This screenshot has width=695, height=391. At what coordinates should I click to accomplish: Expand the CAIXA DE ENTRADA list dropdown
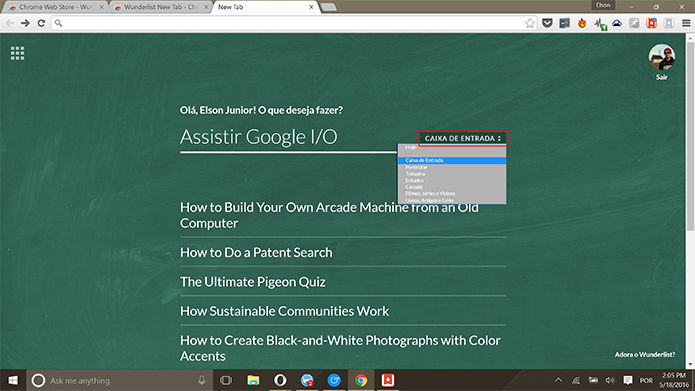[463, 138]
